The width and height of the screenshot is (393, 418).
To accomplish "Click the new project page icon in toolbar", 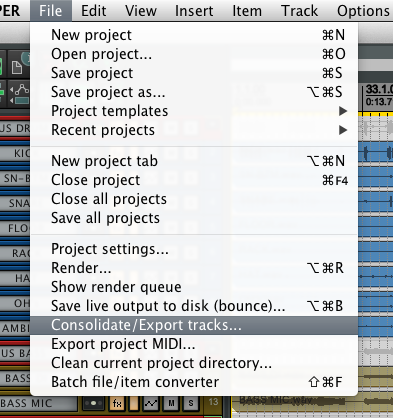I will click(16, 67).
